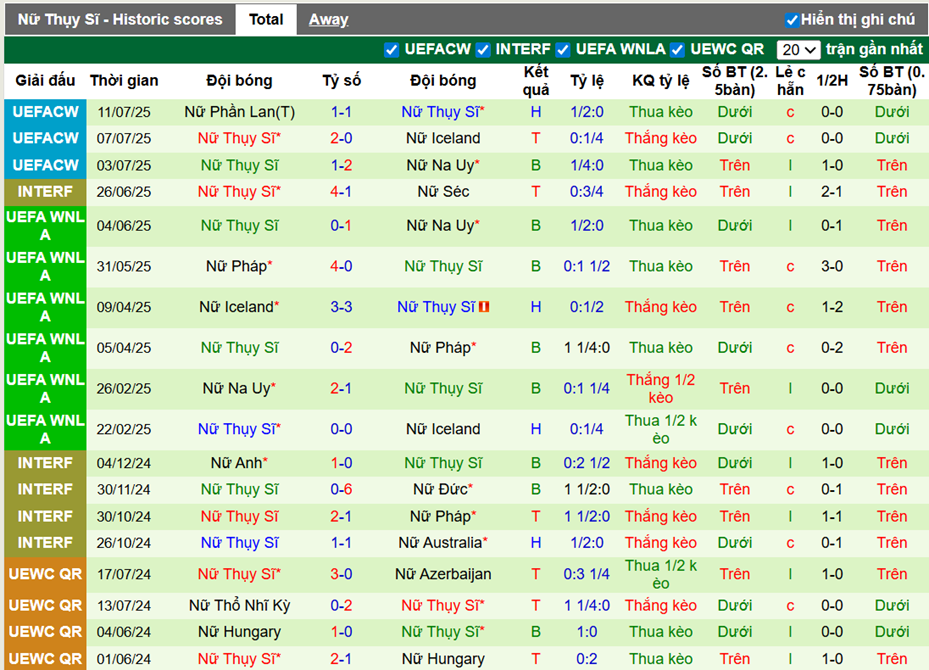This screenshot has width=929, height=670.
Task: Click the 3-0 half-time score on 31/05/25
Action: (x=832, y=267)
